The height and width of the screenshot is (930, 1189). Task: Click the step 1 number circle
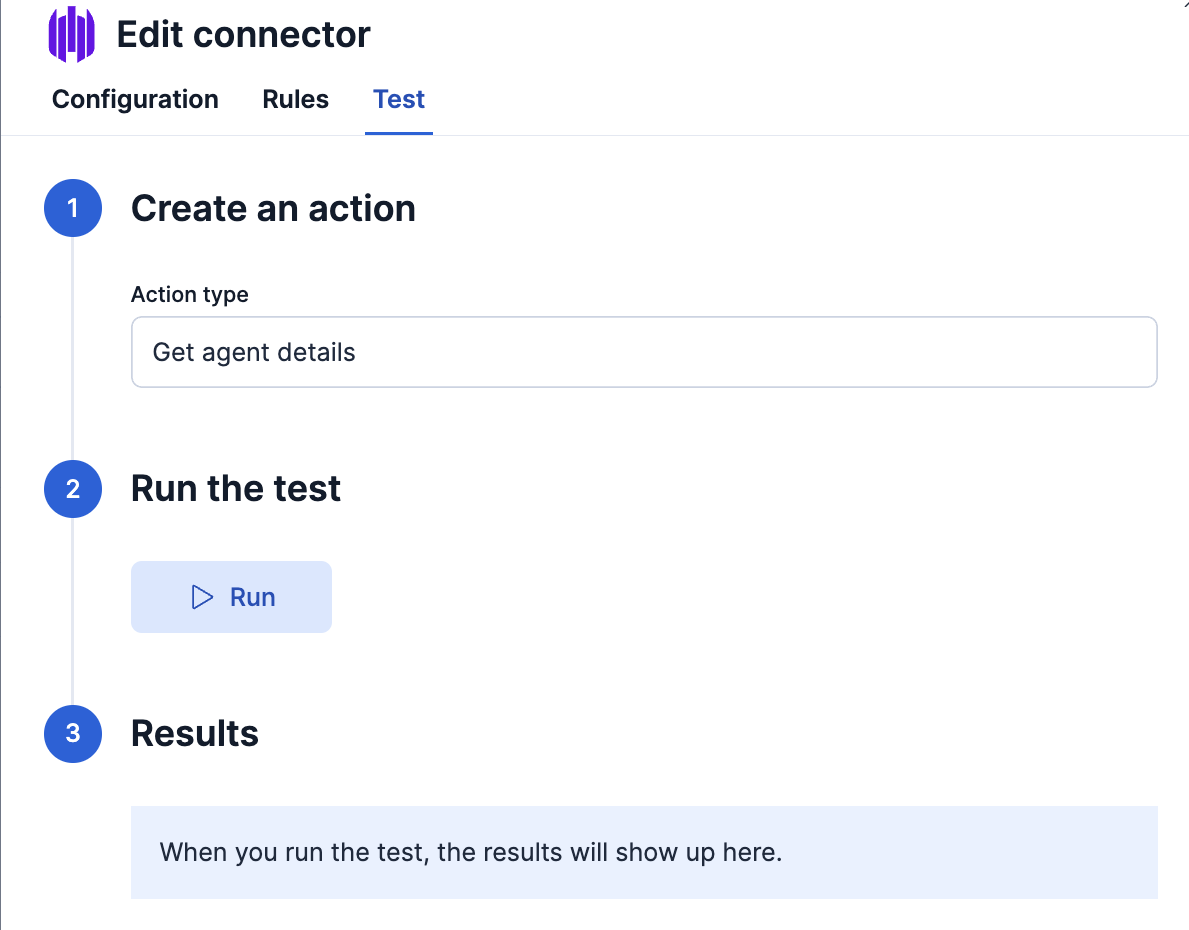pyautogui.click(x=72, y=208)
